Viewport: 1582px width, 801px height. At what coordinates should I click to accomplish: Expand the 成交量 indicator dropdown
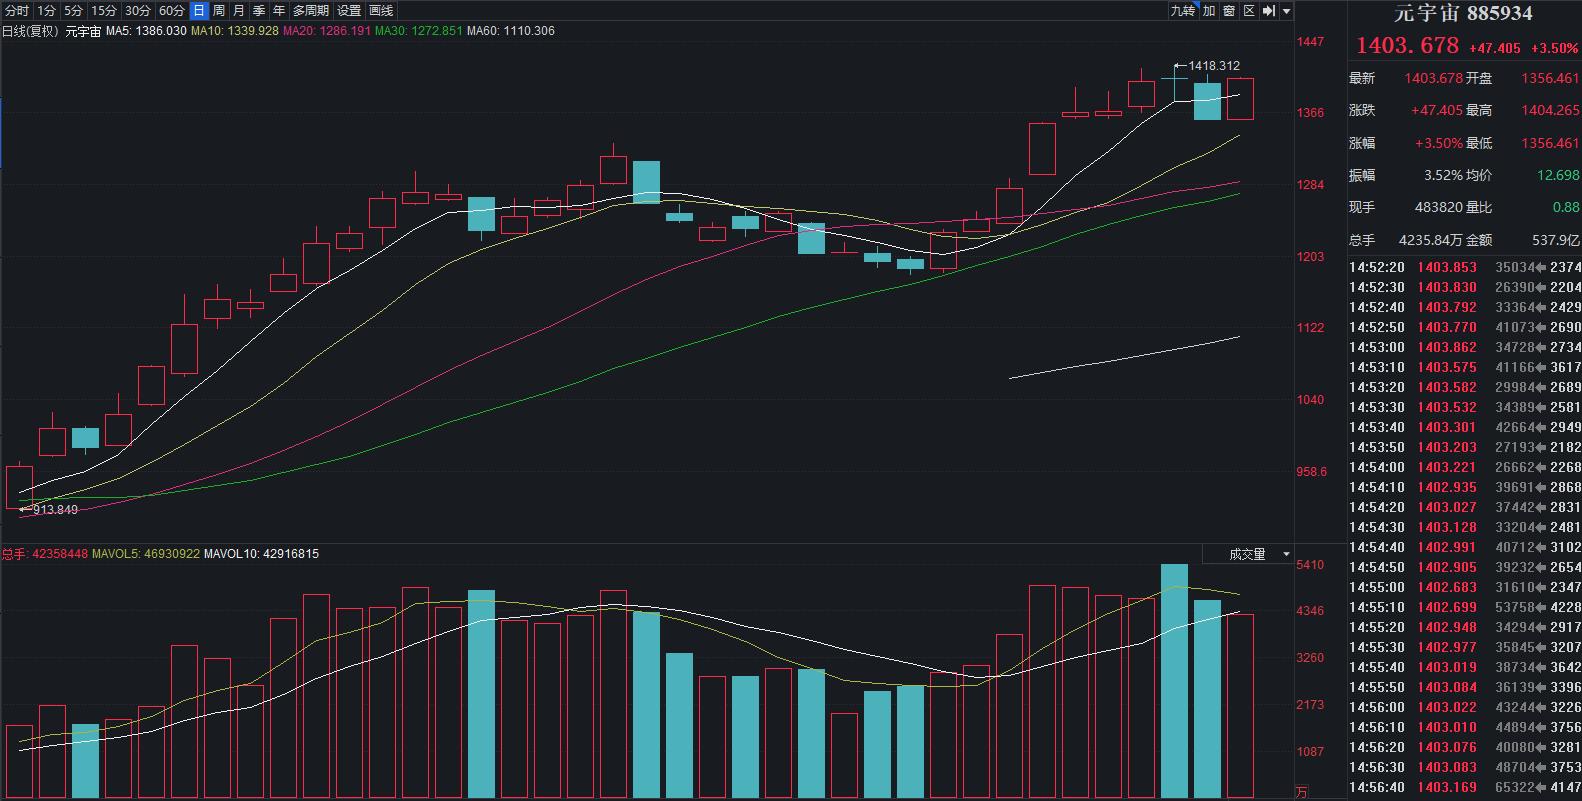(x=1259, y=554)
